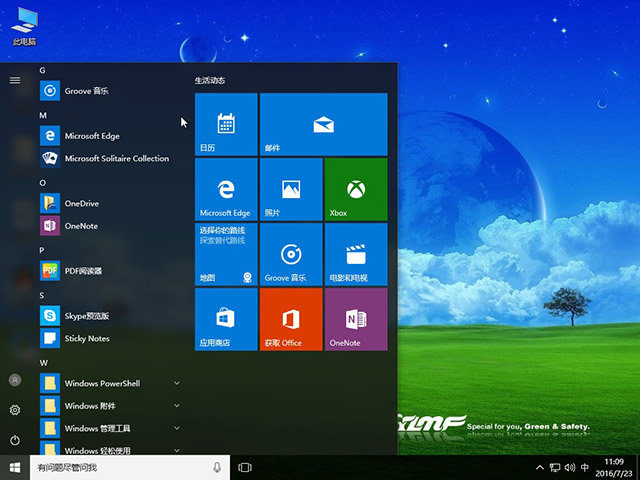Click the power button in Start menu
This screenshot has height=480, width=640.
click(15, 440)
